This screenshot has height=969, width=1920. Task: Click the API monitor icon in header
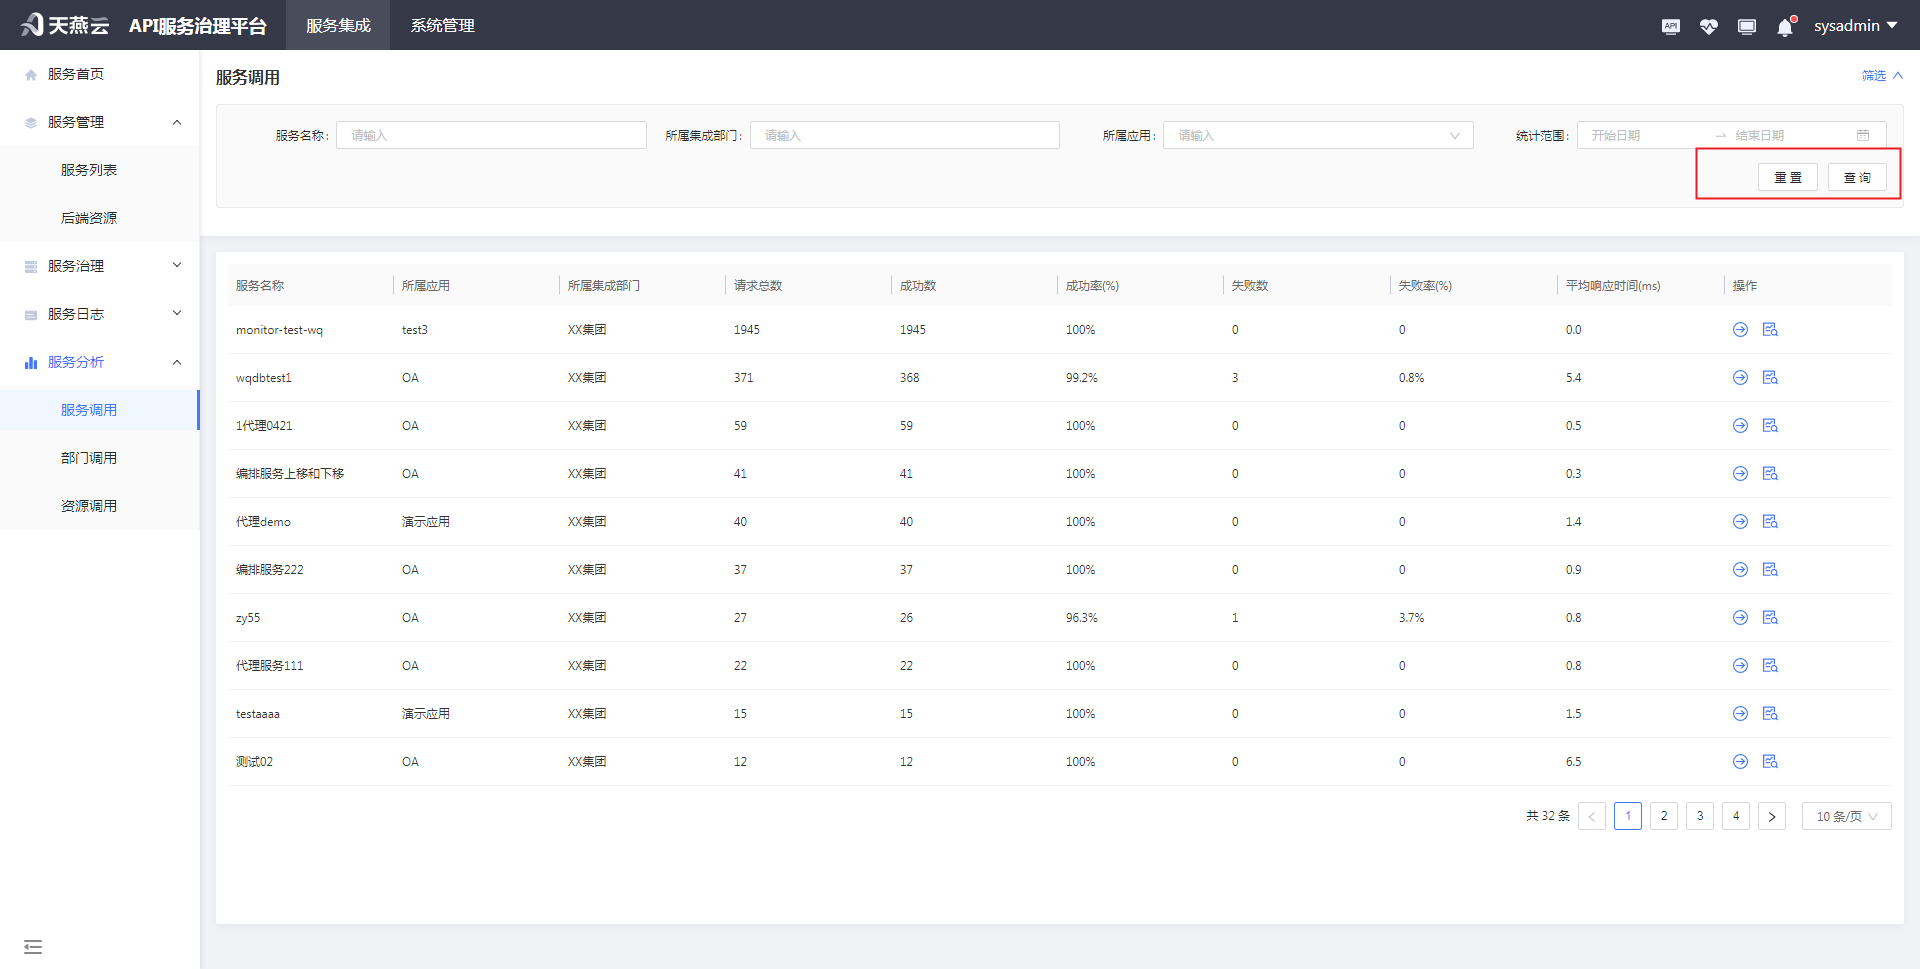1670,26
